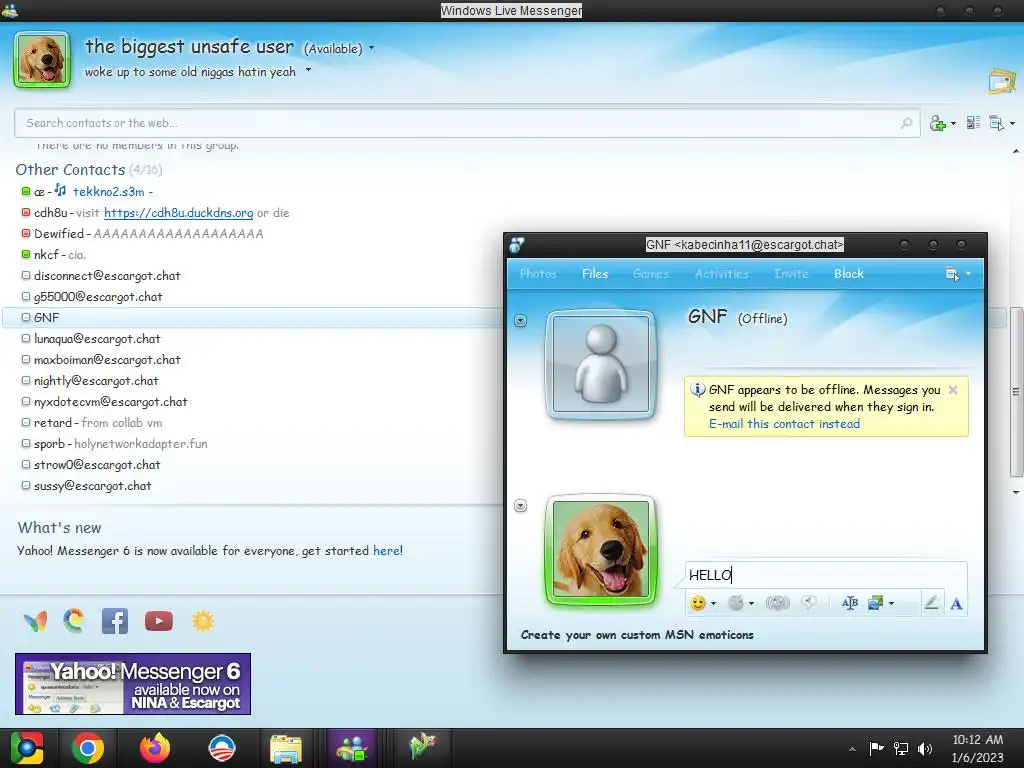Click the change font AB icon
This screenshot has height=768, width=1024.
coord(850,603)
